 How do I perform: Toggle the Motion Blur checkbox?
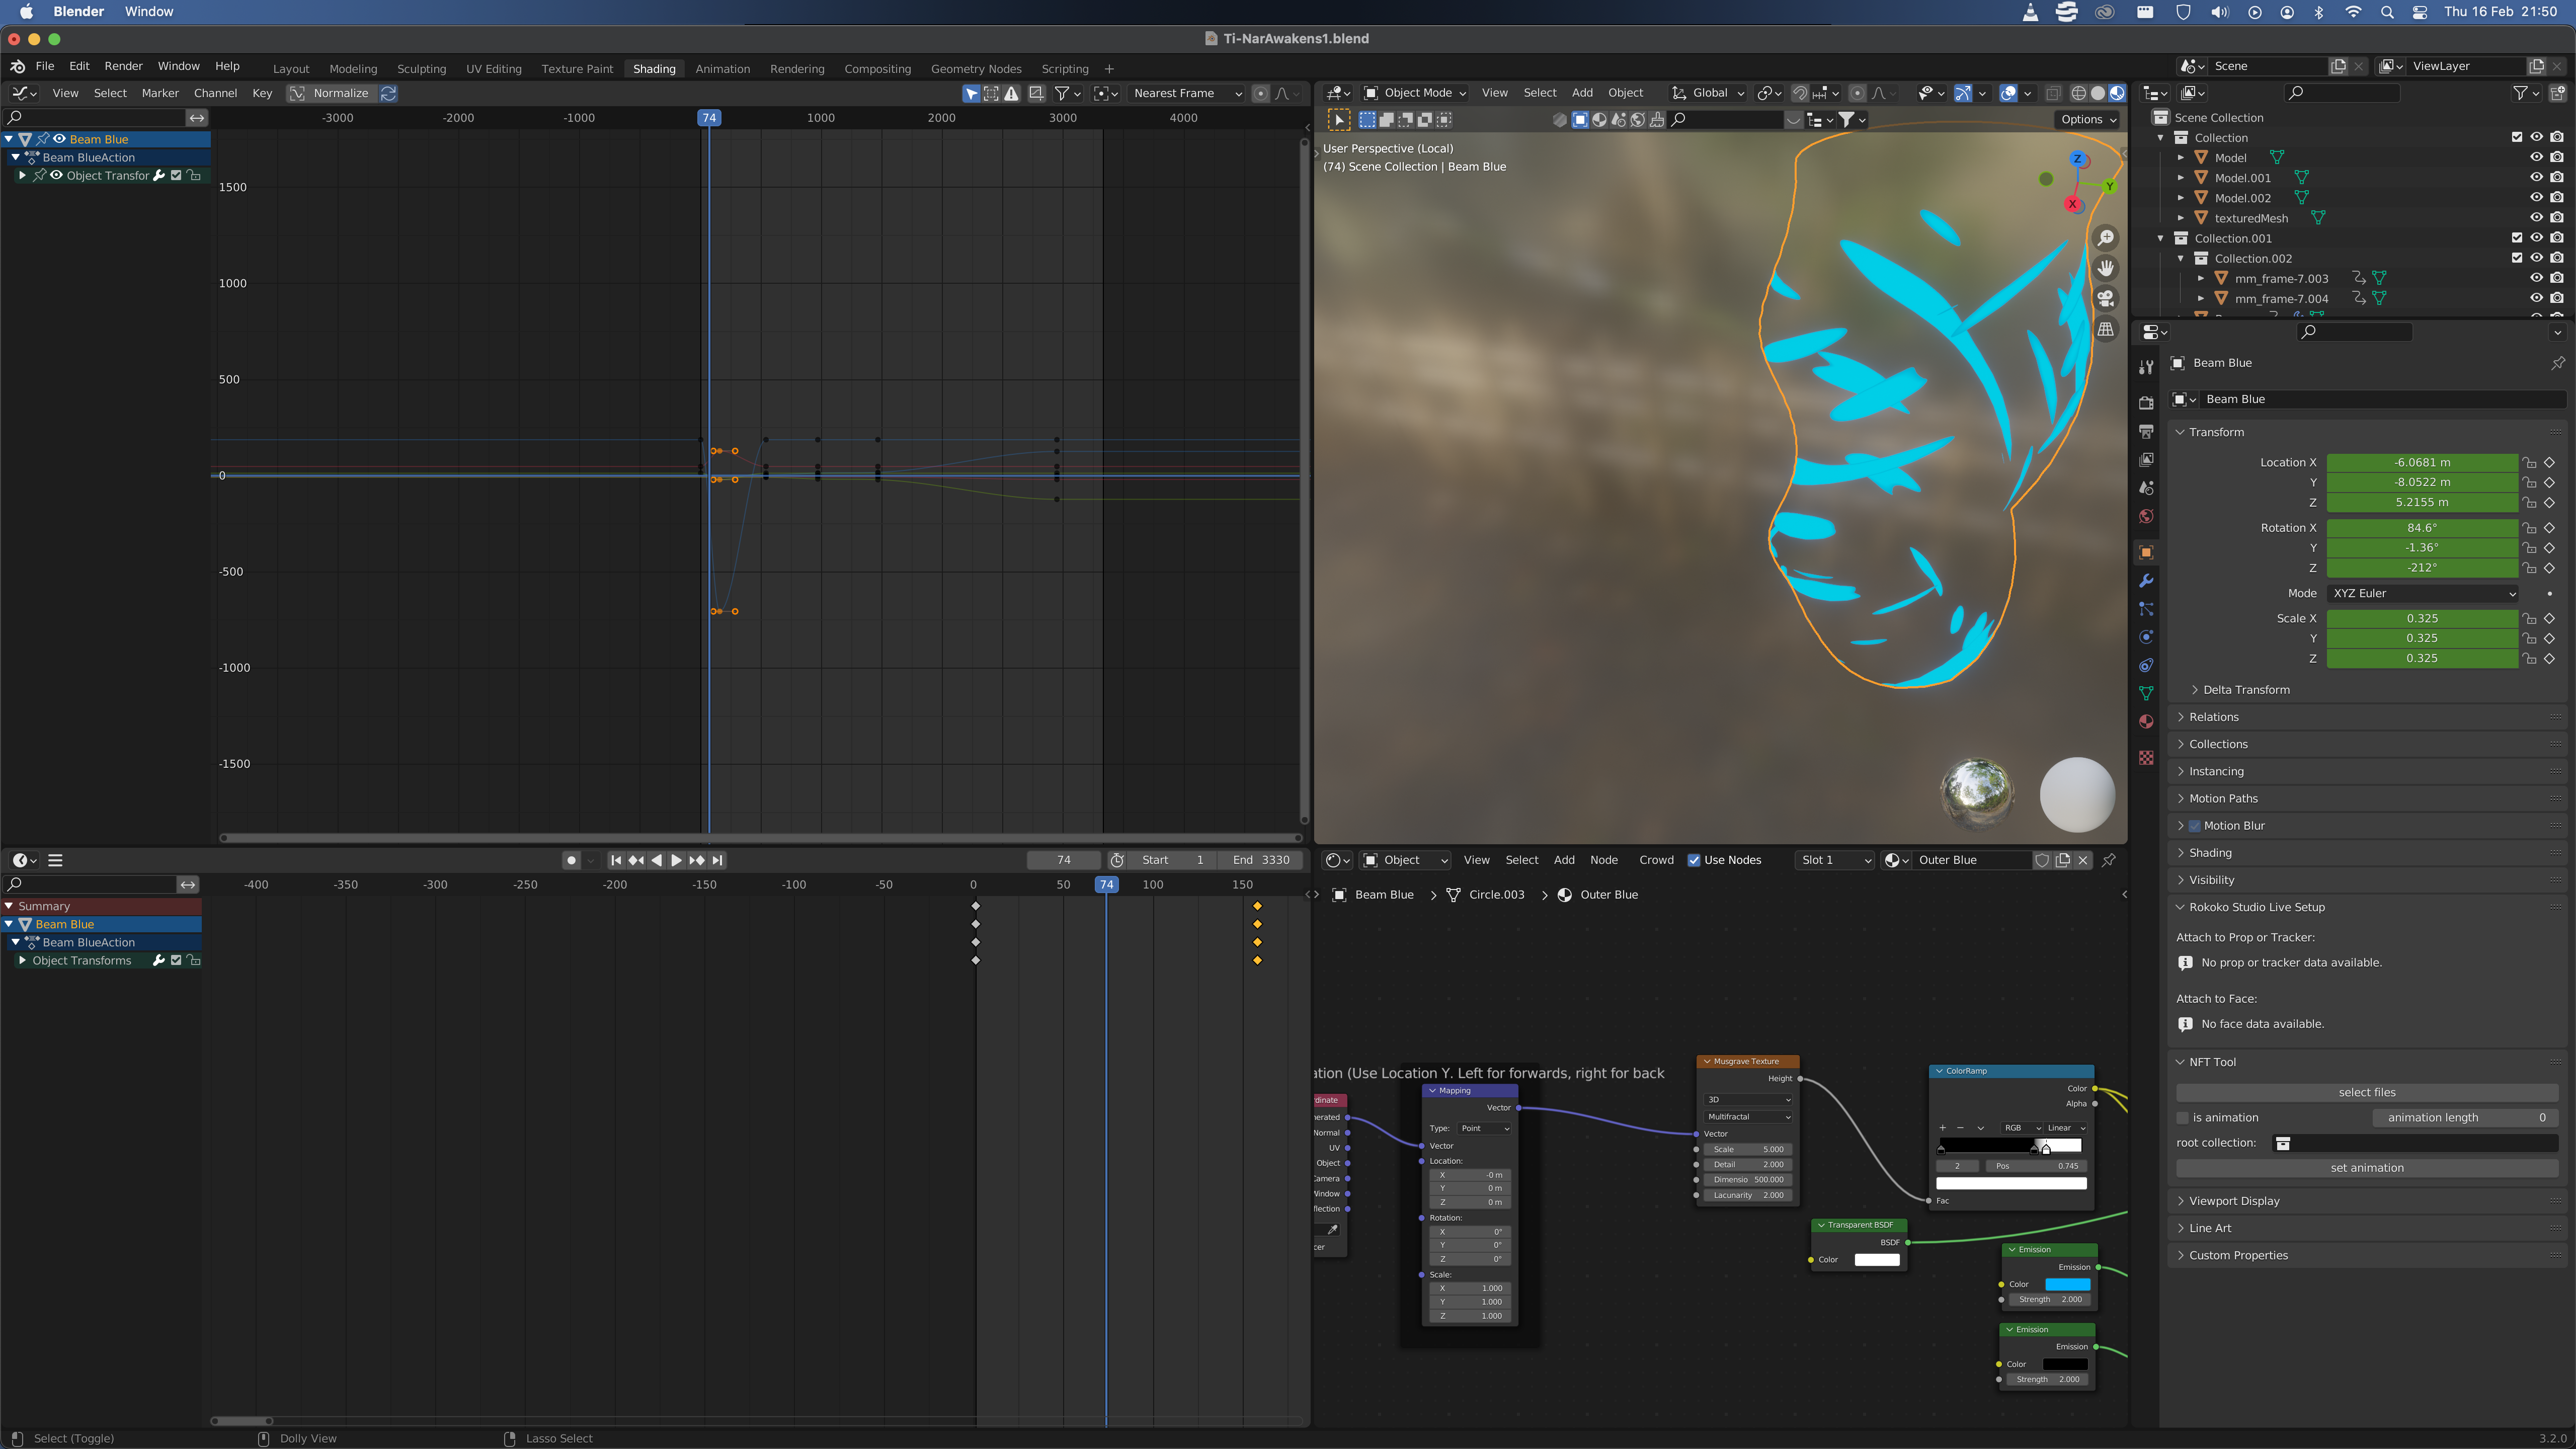[2194, 826]
